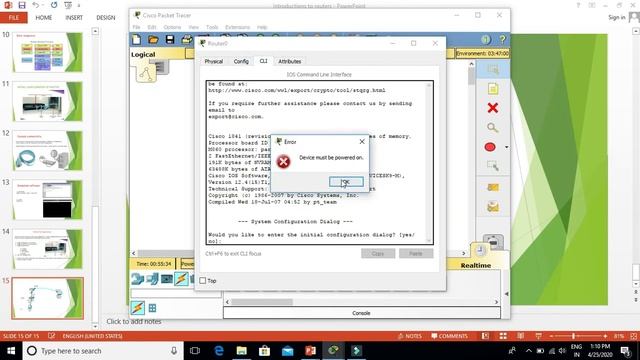The width and height of the screenshot is (640, 360).
Task: Click the Packet Tracer help question-mark icon
Action: click(502, 40)
